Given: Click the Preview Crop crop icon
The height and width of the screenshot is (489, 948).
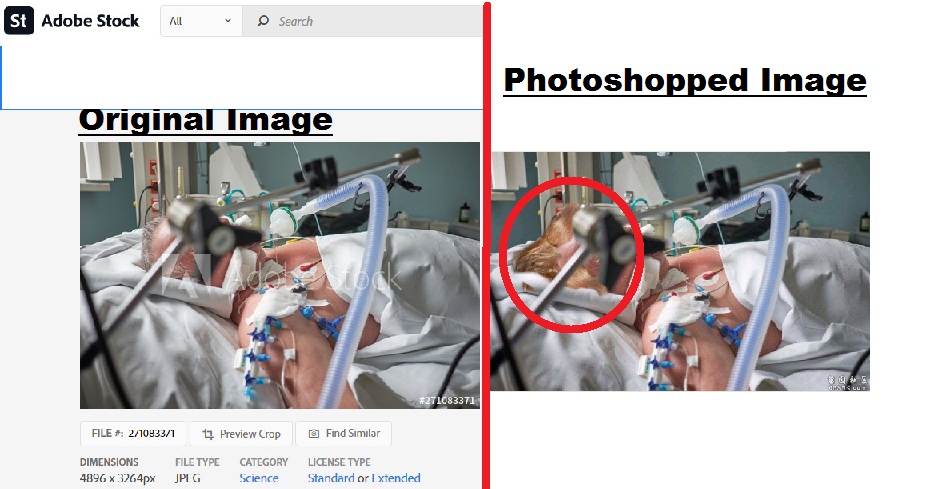Looking at the screenshot, I should click(208, 434).
